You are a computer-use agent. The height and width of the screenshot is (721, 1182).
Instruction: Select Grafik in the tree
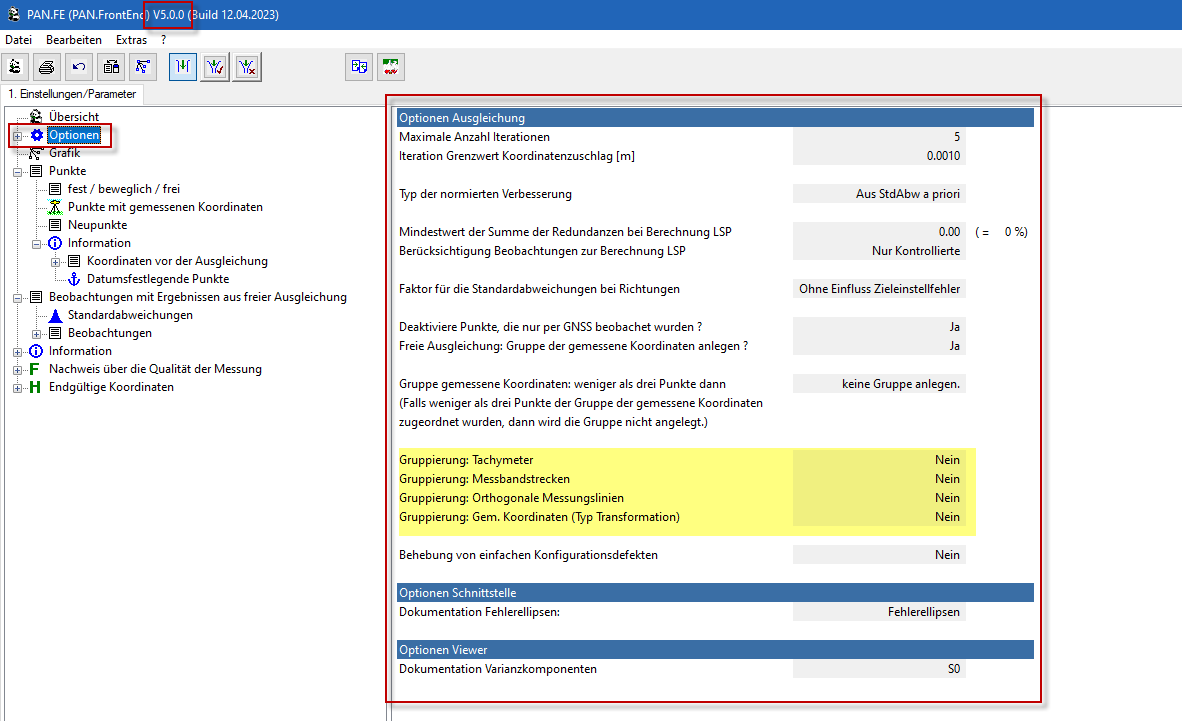(64, 153)
